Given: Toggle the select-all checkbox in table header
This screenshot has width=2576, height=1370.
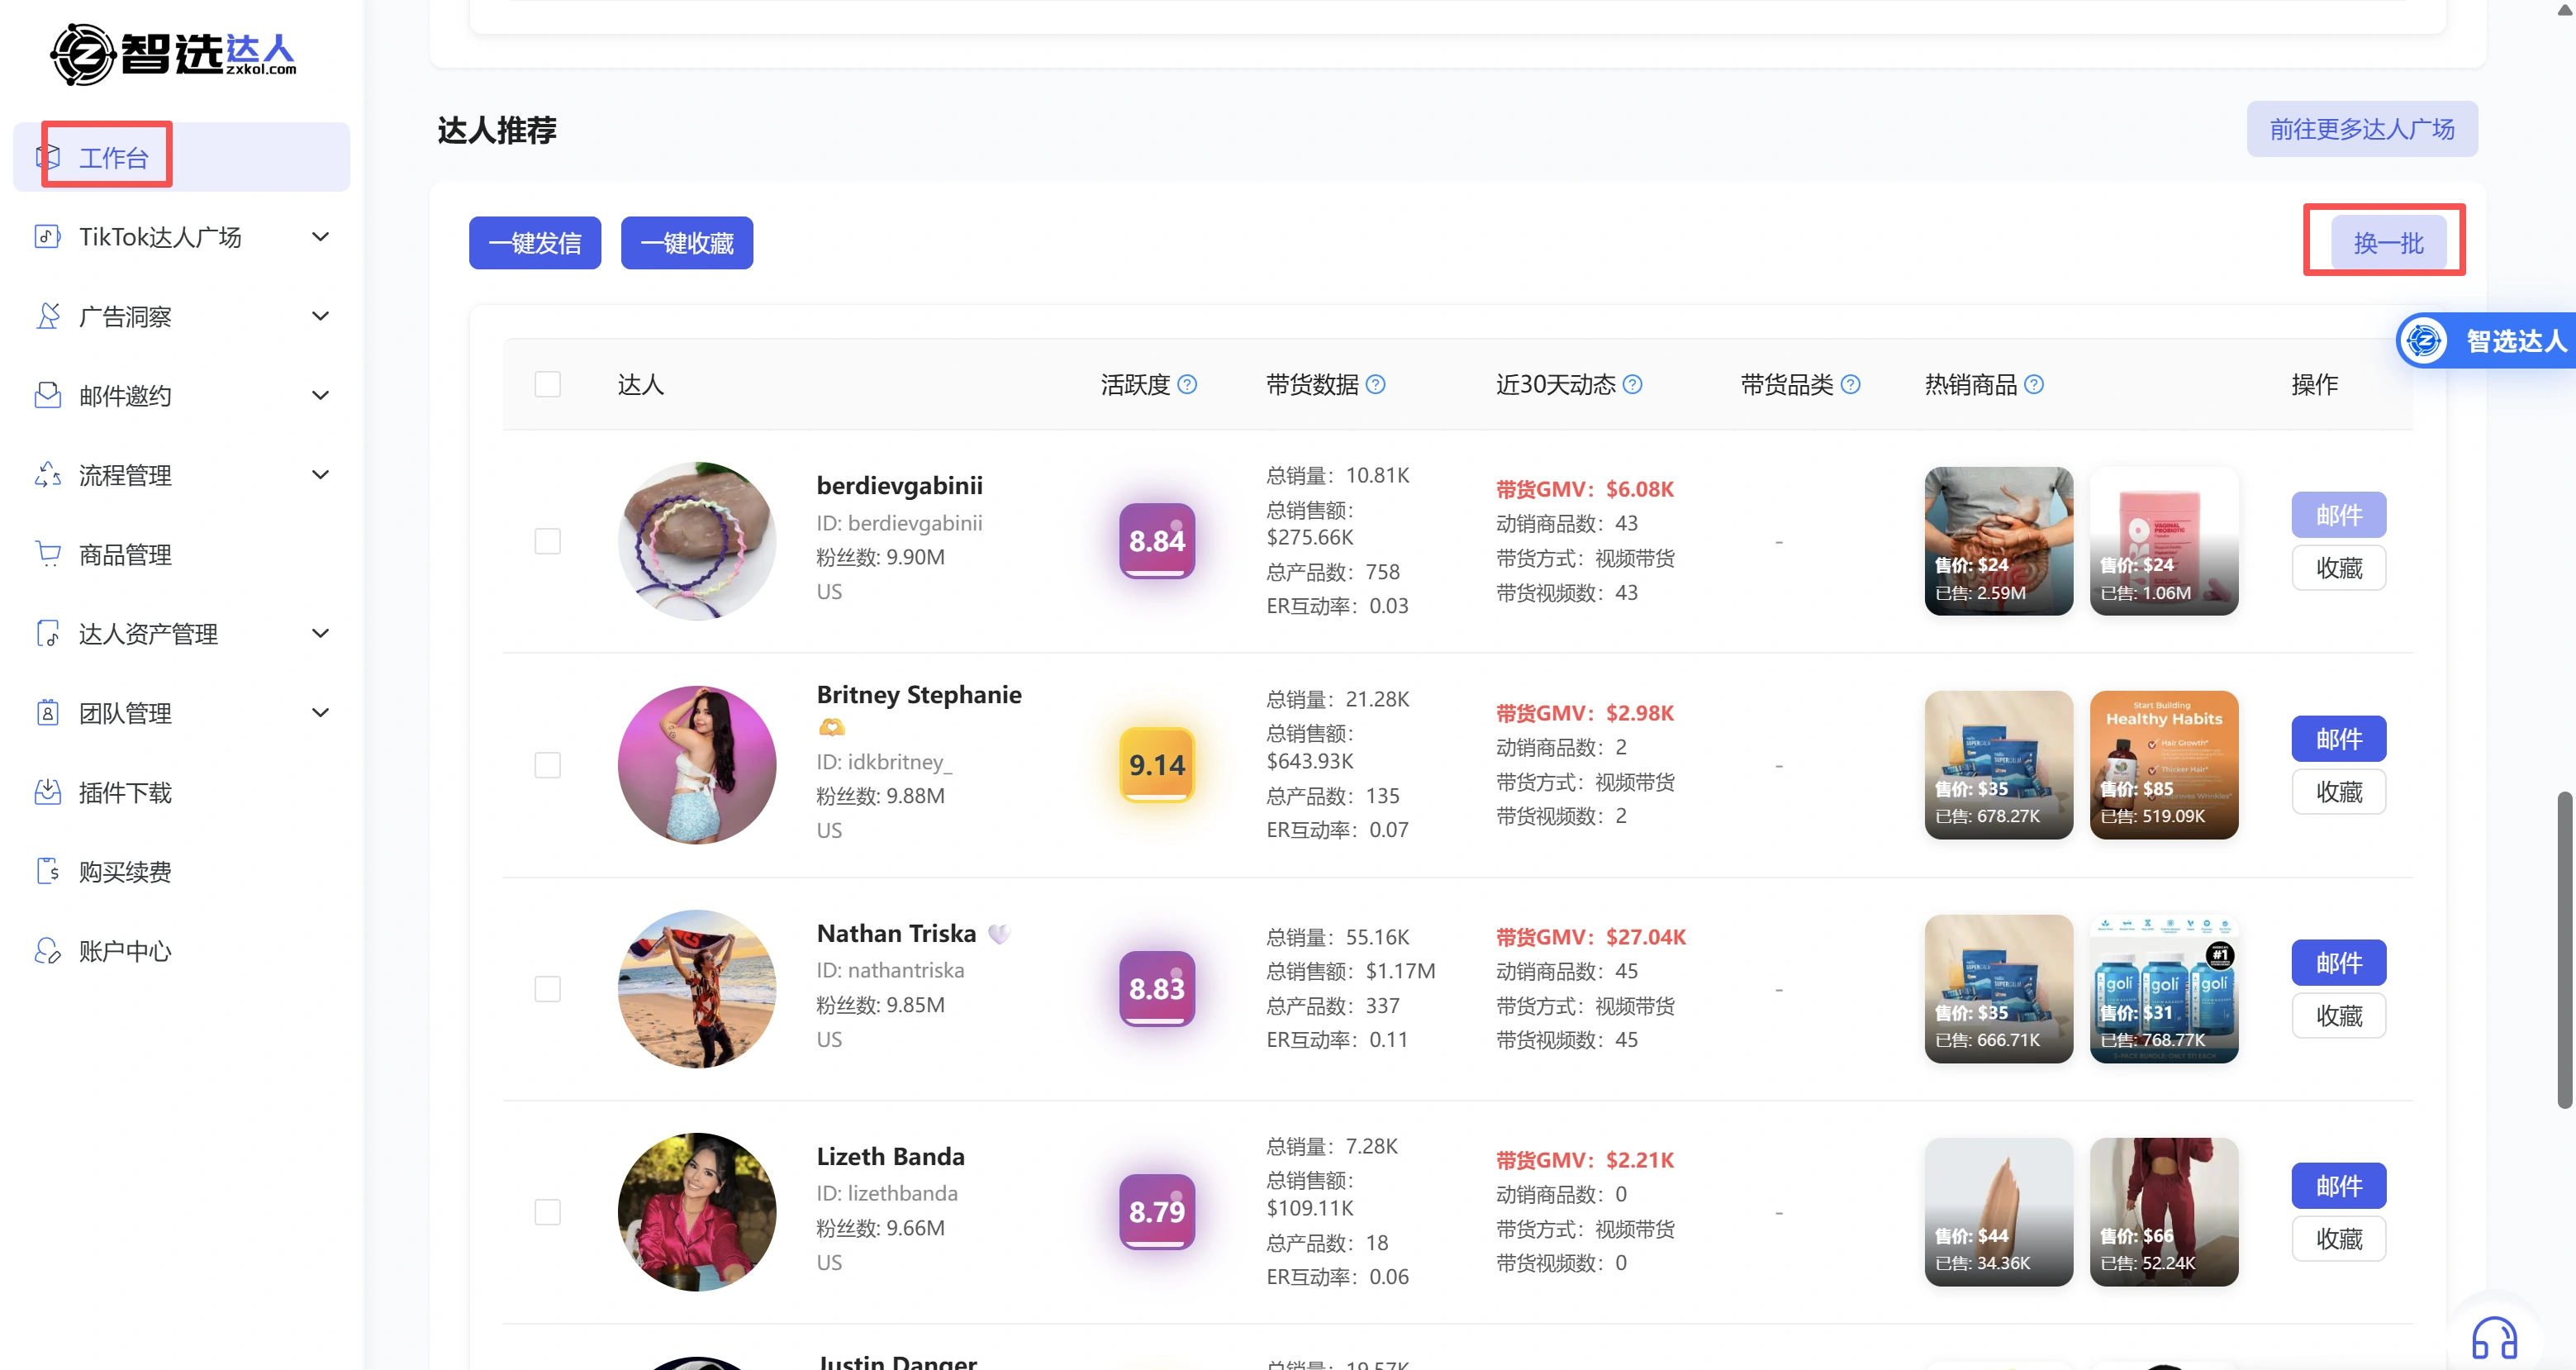Looking at the screenshot, I should tap(547, 384).
